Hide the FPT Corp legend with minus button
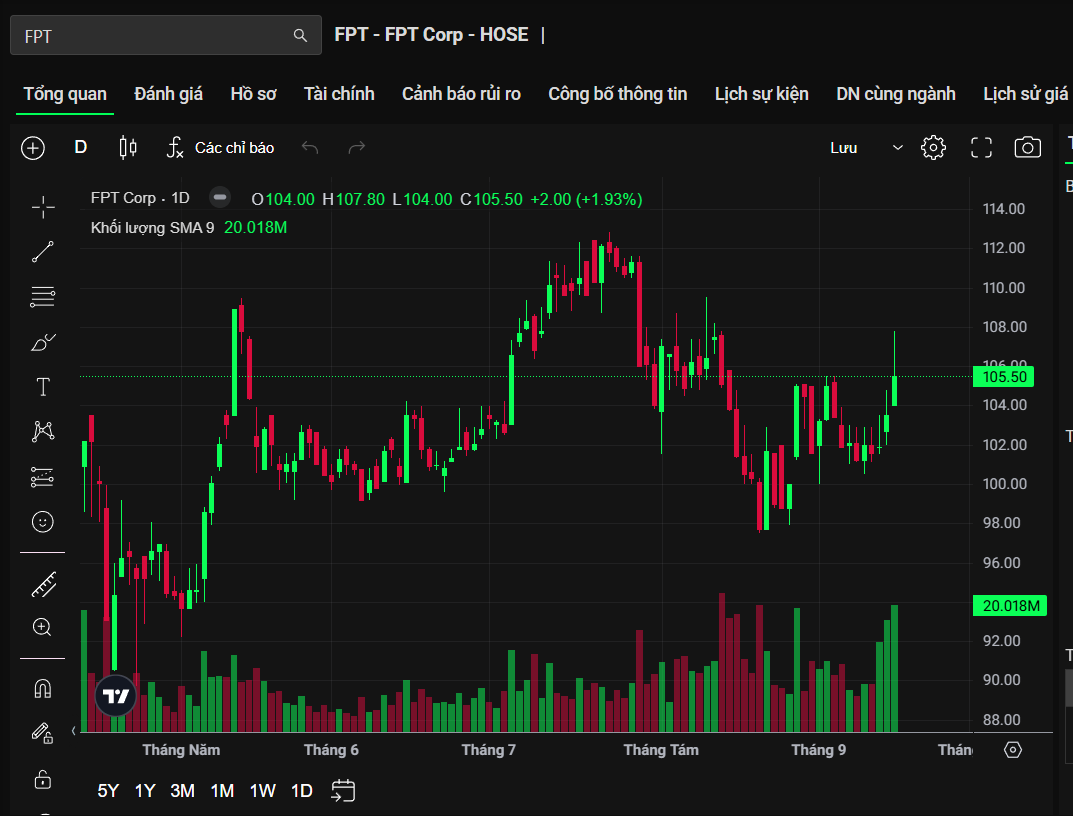This screenshot has width=1073, height=816. [220, 198]
